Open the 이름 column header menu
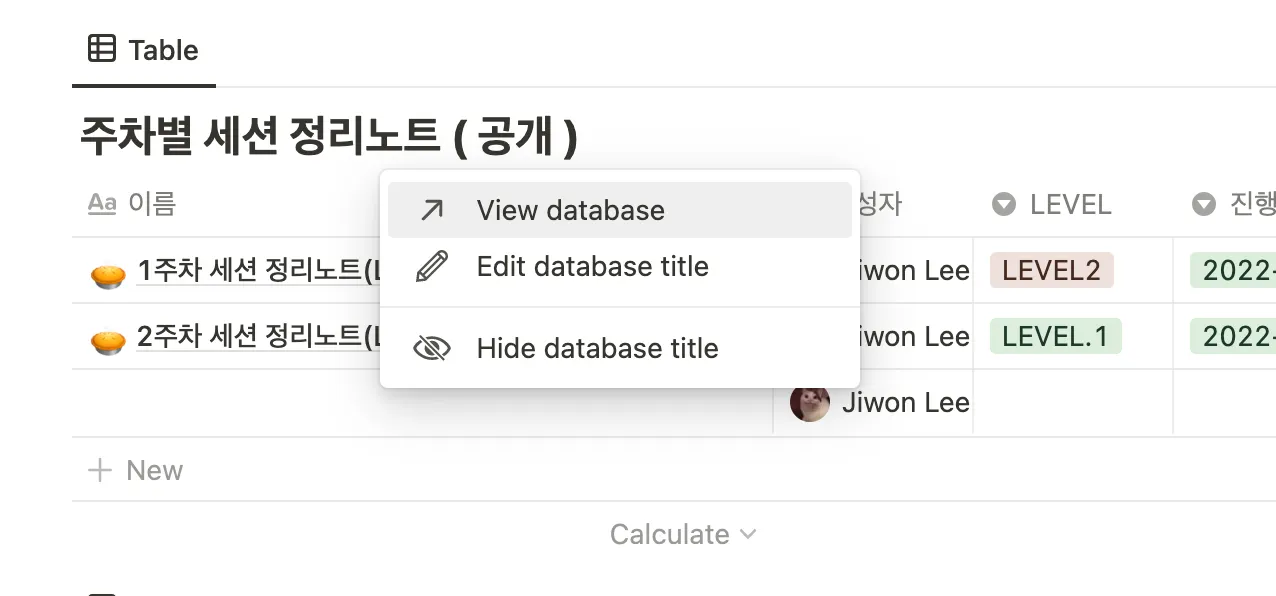Image resolution: width=1276 pixels, height=596 pixels. 151,204
